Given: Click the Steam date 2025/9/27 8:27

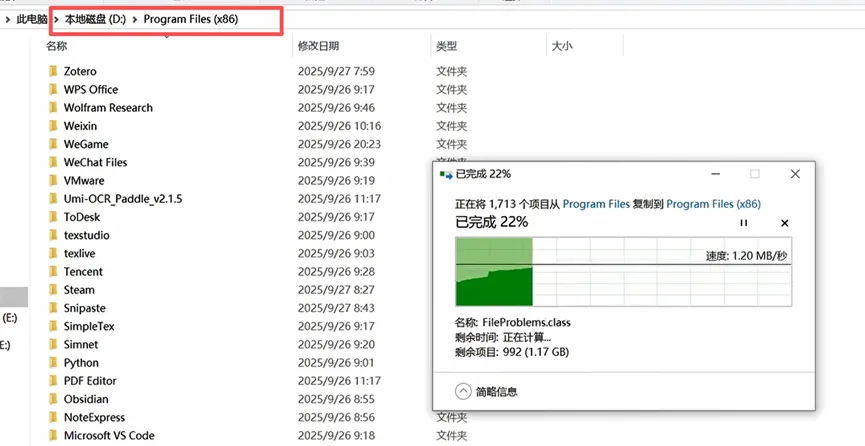Looking at the screenshot, I should pyautogui.click(x=336, y=290).
